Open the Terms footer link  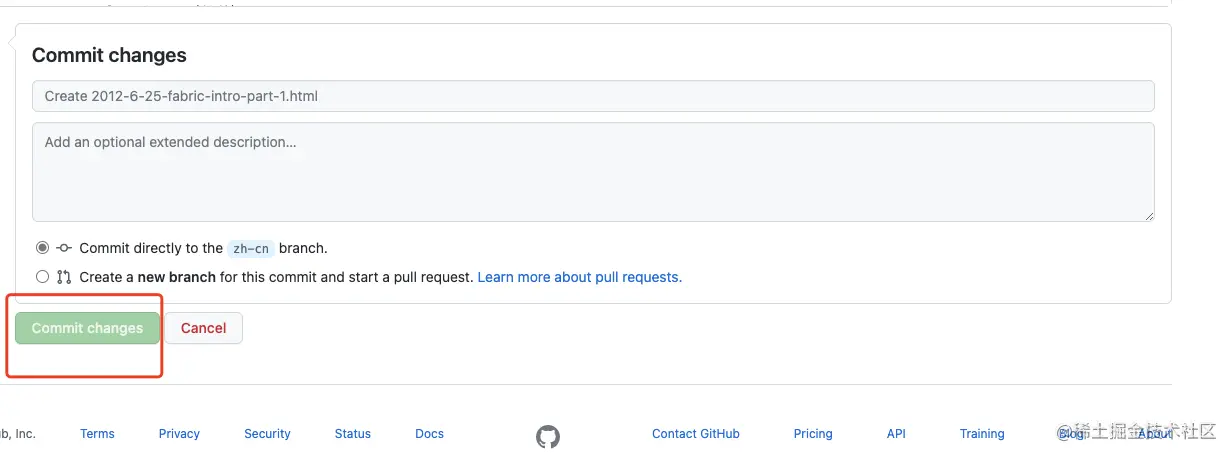[x=97, y=434]
